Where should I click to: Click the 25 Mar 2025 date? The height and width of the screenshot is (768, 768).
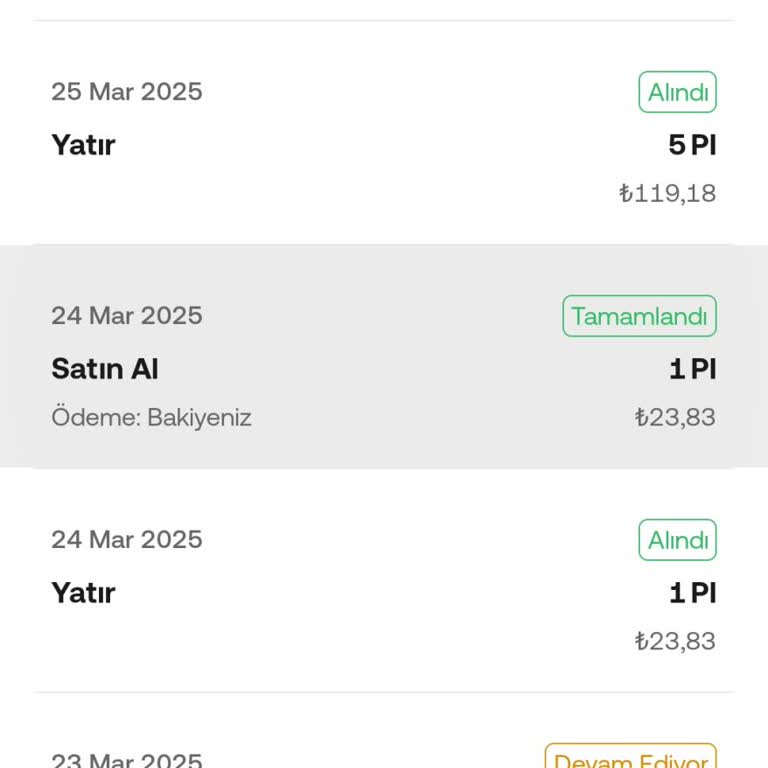[127, 92]
